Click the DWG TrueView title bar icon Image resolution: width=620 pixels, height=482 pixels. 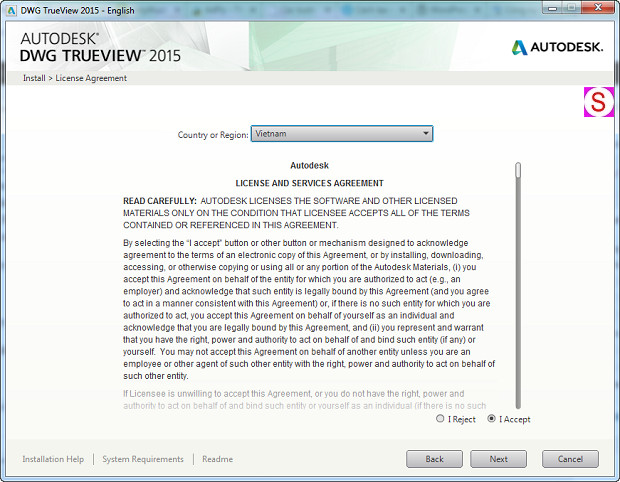[x=11, y=10]
